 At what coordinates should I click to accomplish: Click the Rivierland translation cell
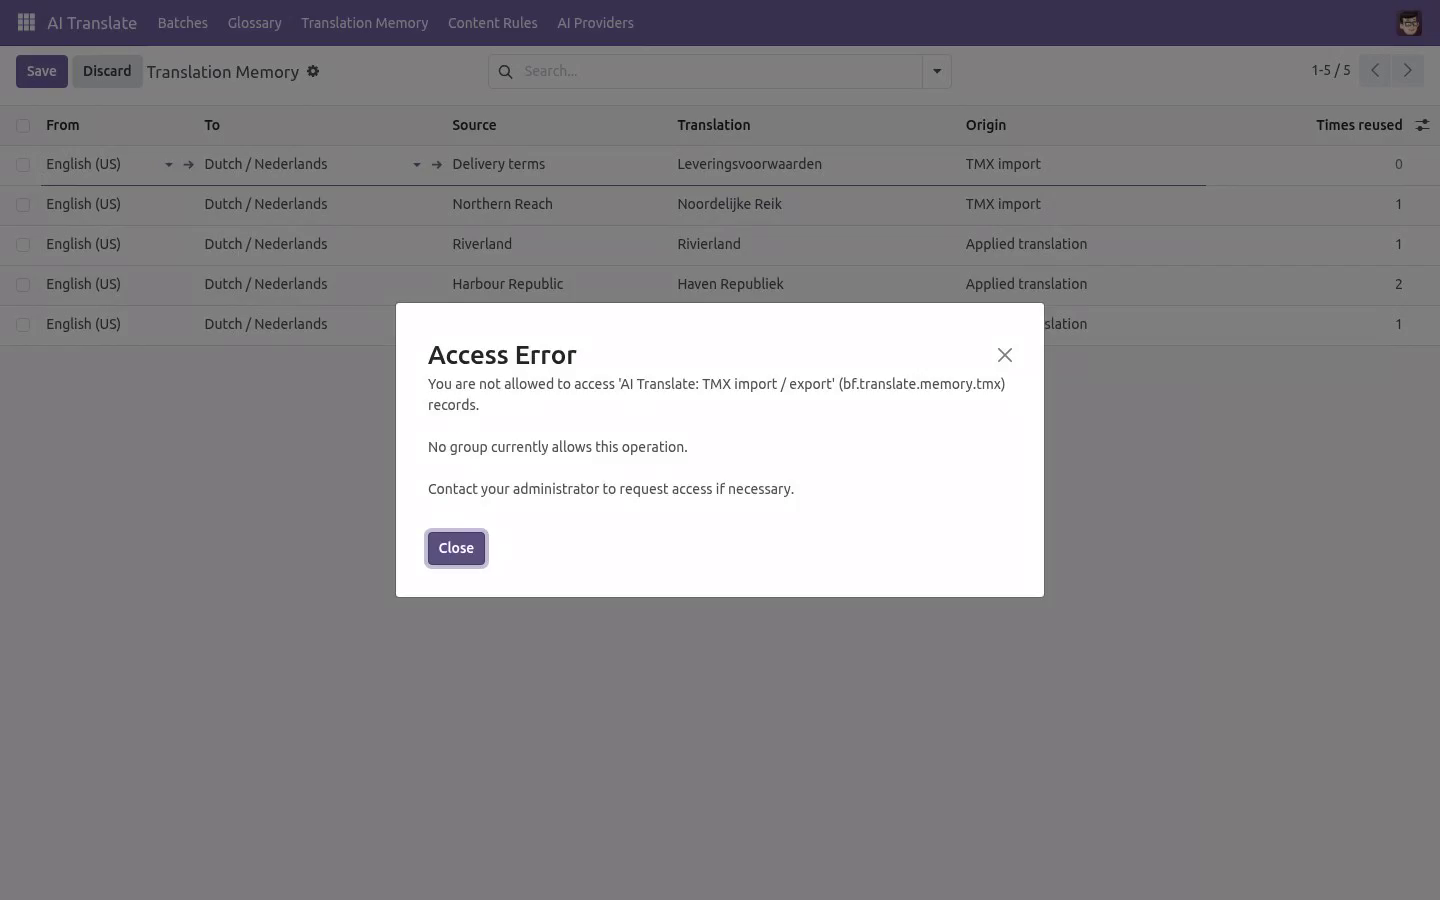pos(709,244)
